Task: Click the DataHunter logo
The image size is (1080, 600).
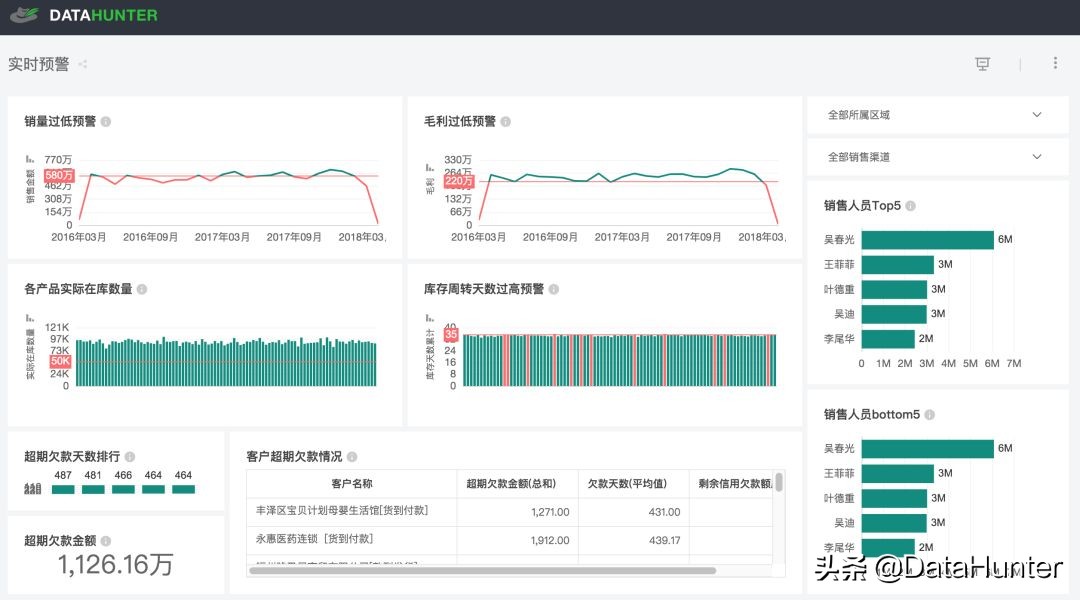Action: click(90, 16)
